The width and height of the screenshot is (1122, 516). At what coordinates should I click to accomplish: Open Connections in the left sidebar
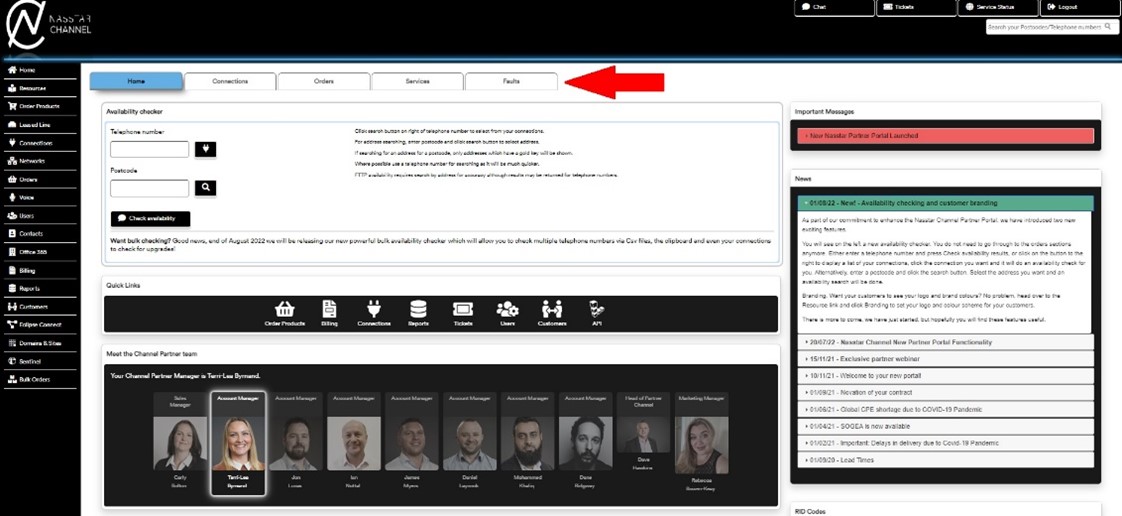click(39, 143)
